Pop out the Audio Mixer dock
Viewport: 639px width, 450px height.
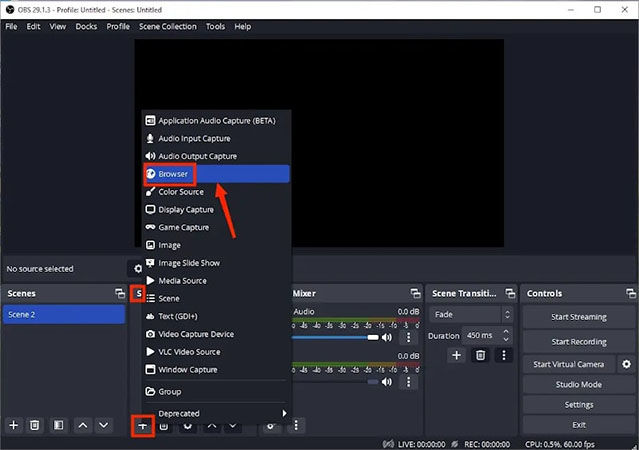coord(415,293)
